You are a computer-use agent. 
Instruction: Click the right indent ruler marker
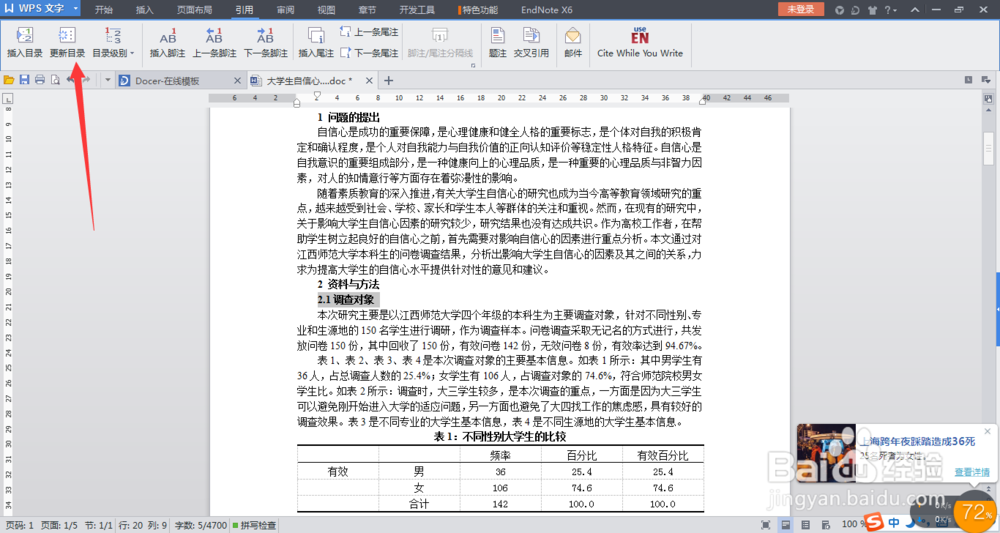704,101
